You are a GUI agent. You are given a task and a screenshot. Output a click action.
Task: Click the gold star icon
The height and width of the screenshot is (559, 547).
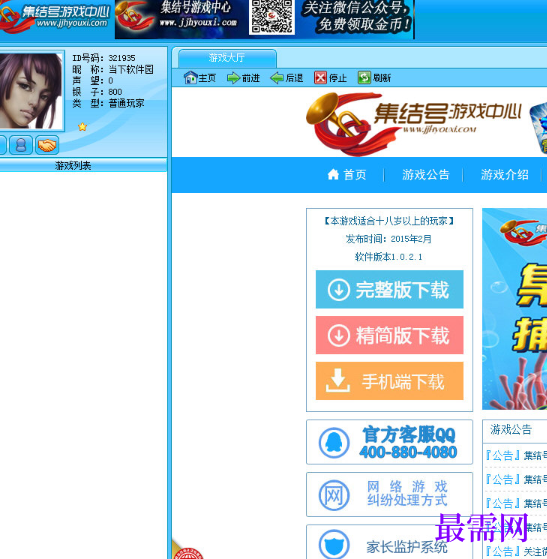[x=82, y=127]
